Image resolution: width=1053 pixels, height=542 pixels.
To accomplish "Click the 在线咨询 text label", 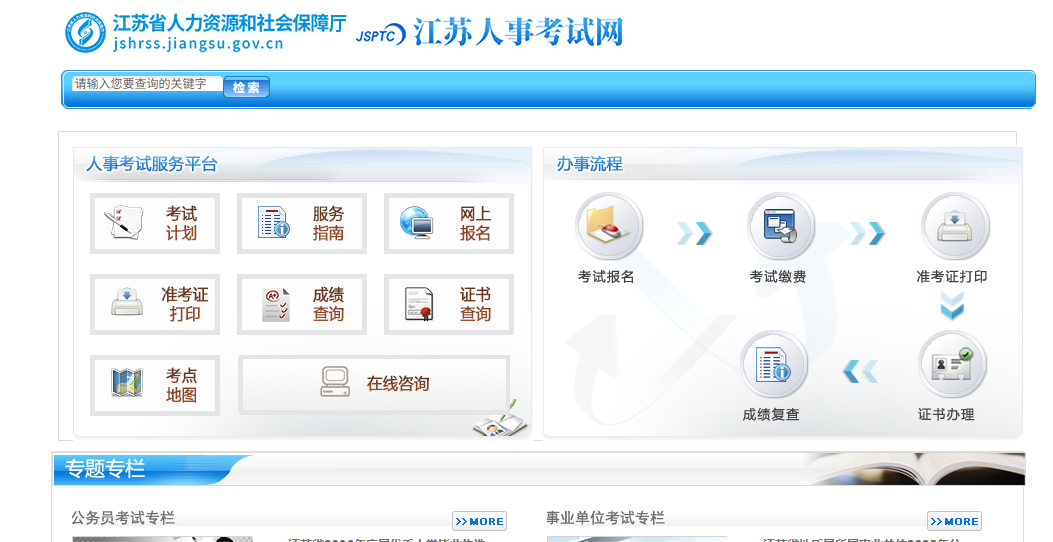I will tap(398, 383).
